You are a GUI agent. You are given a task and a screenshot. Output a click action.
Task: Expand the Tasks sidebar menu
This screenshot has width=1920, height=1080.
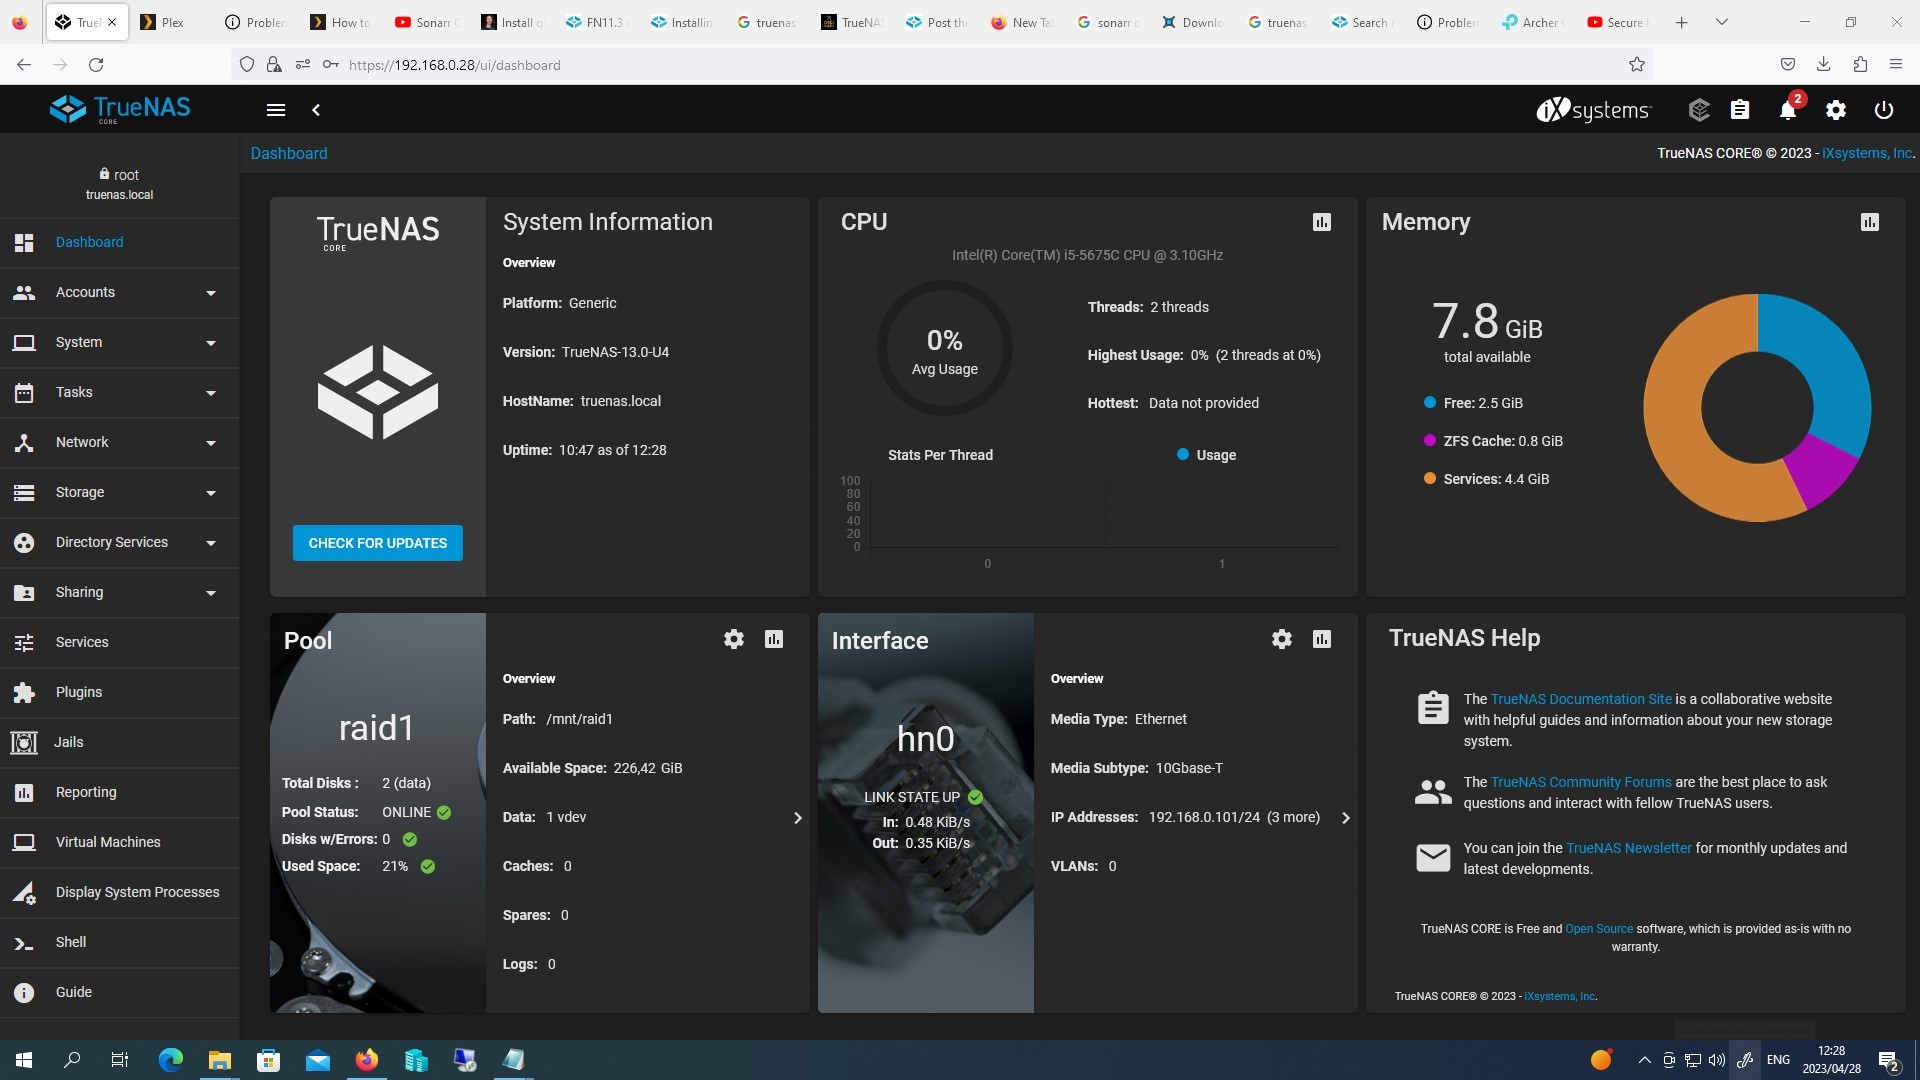tap(120, 392)
